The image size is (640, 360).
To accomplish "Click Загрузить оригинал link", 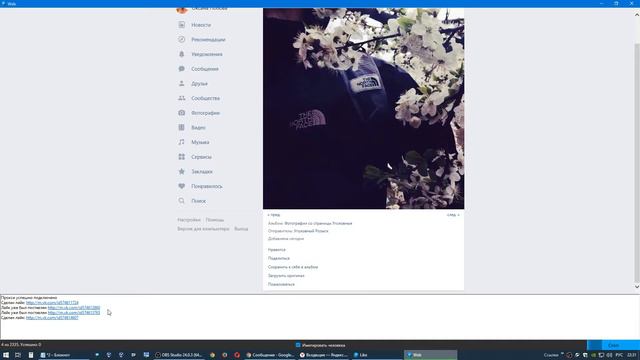I will (x=286, y=276).
